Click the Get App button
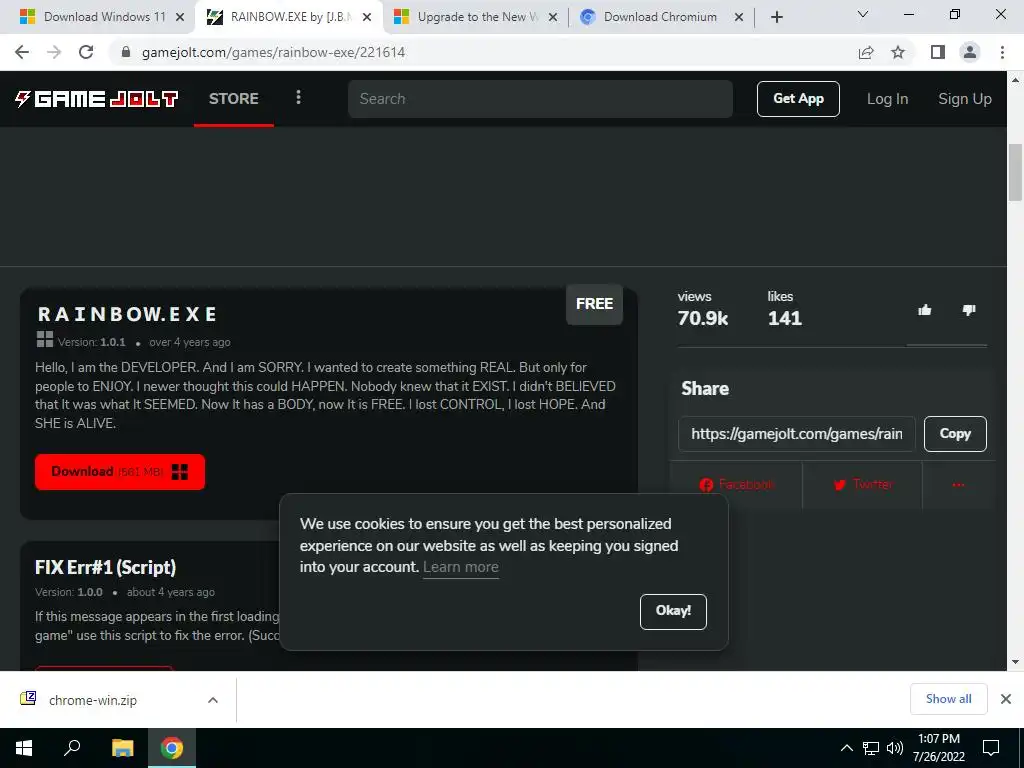Screen dimensions: 1024x768 click(x=798, y=99)
